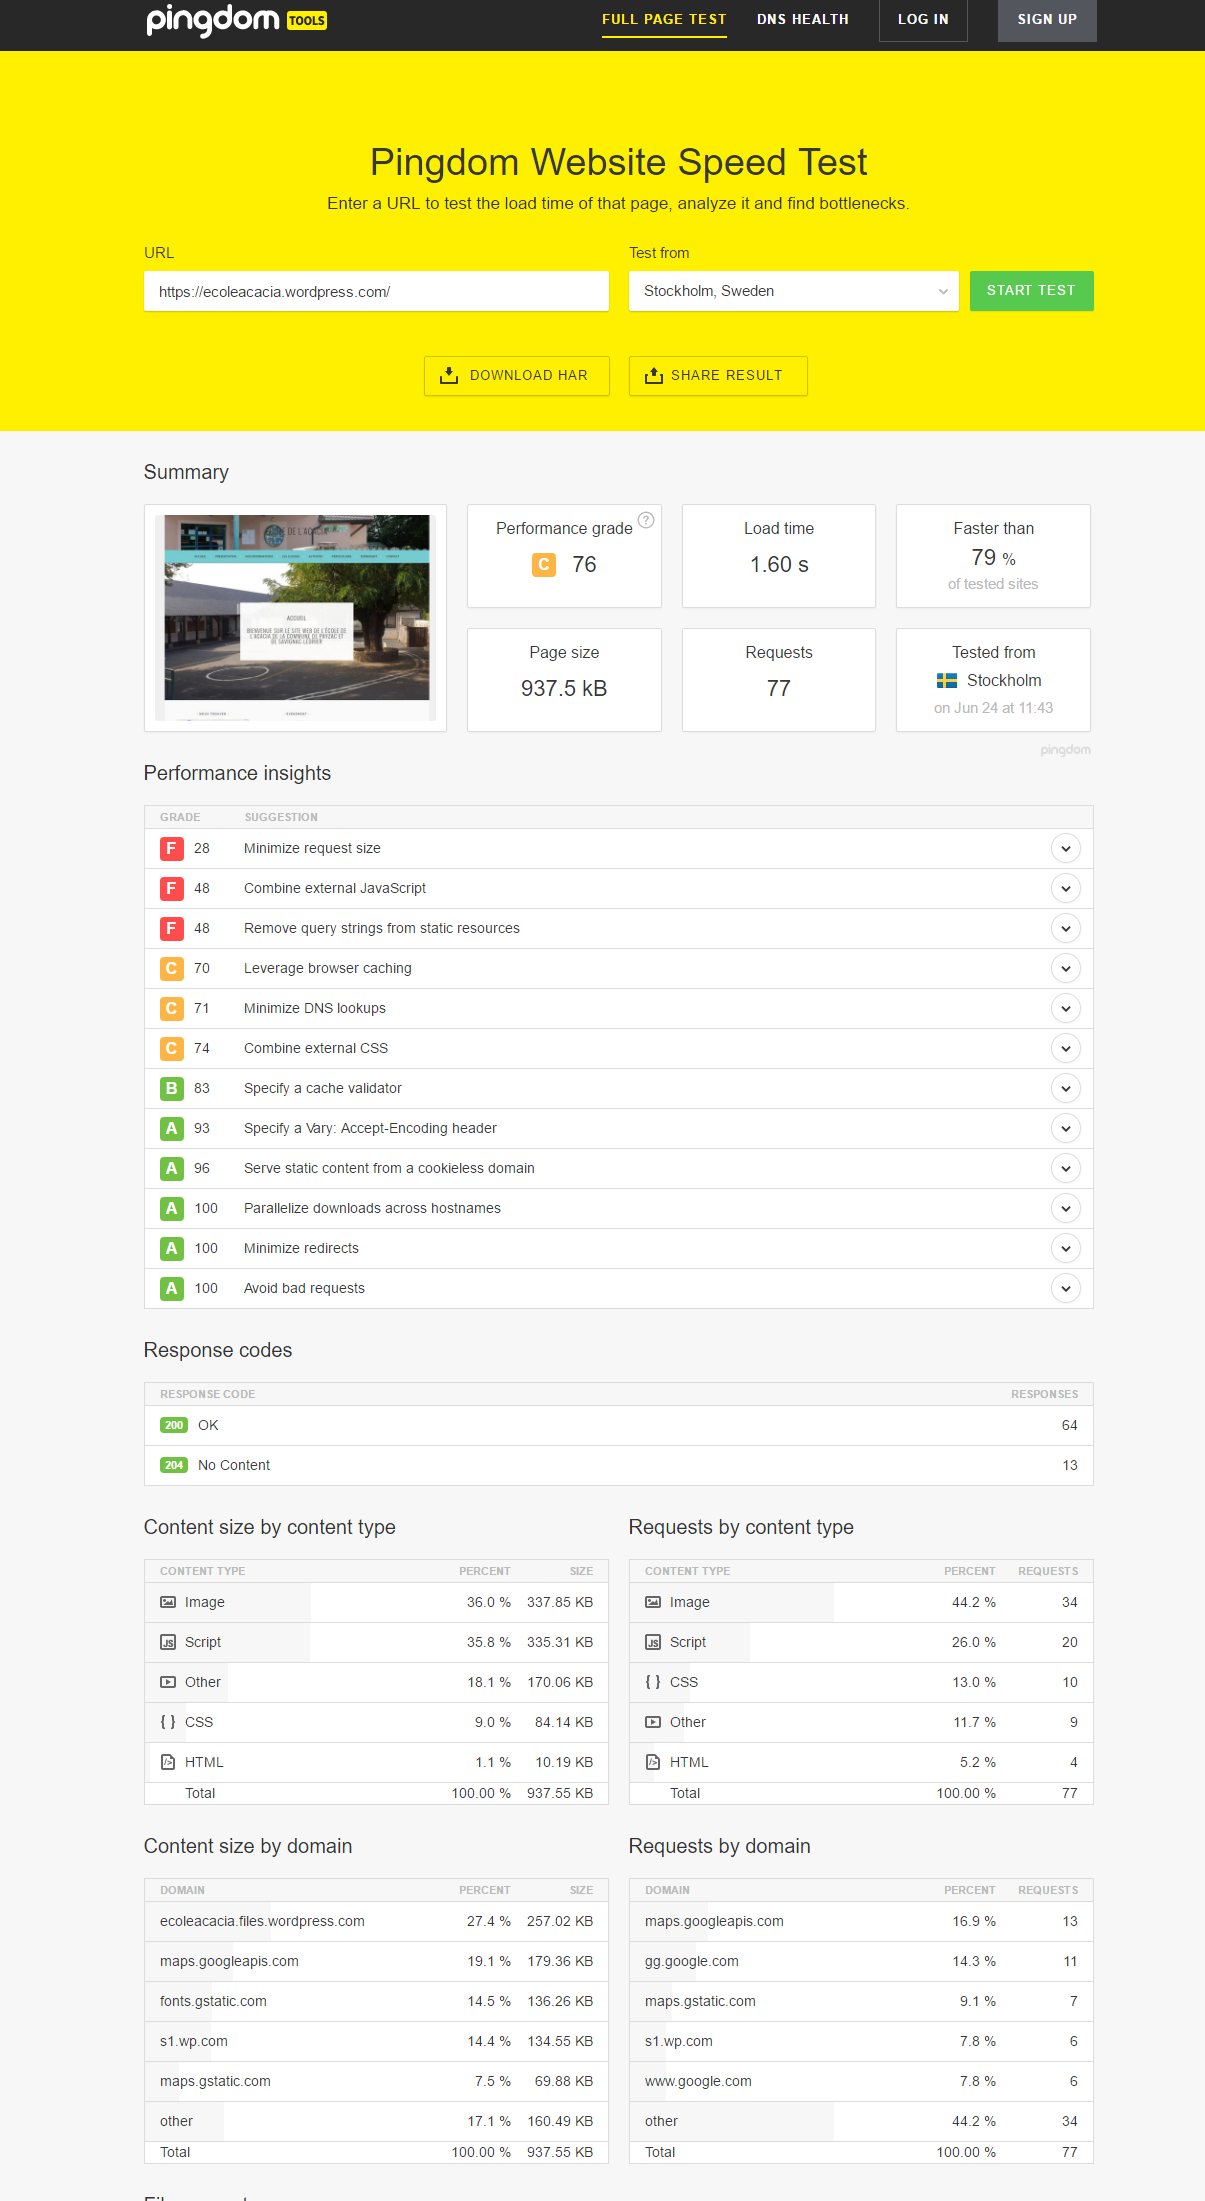
Task: Click the 337.85 KB image size value
Action: 560,1602
